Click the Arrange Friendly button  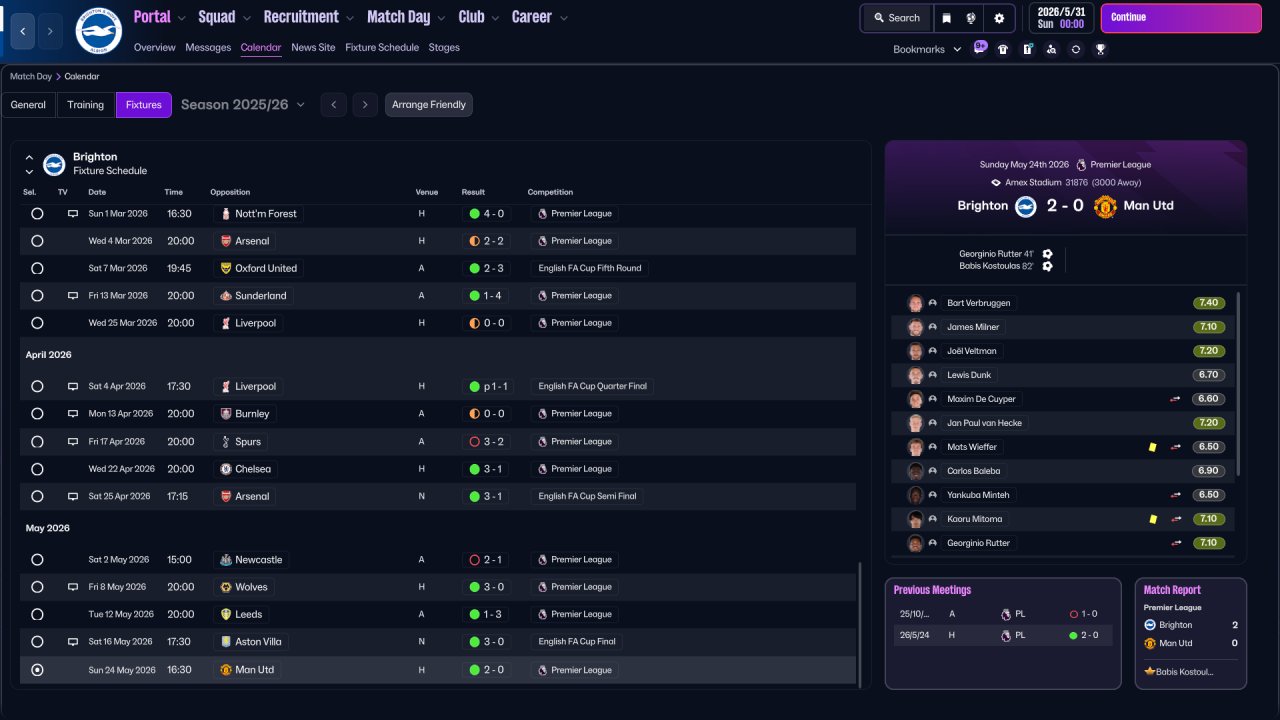tap(429, 105)
